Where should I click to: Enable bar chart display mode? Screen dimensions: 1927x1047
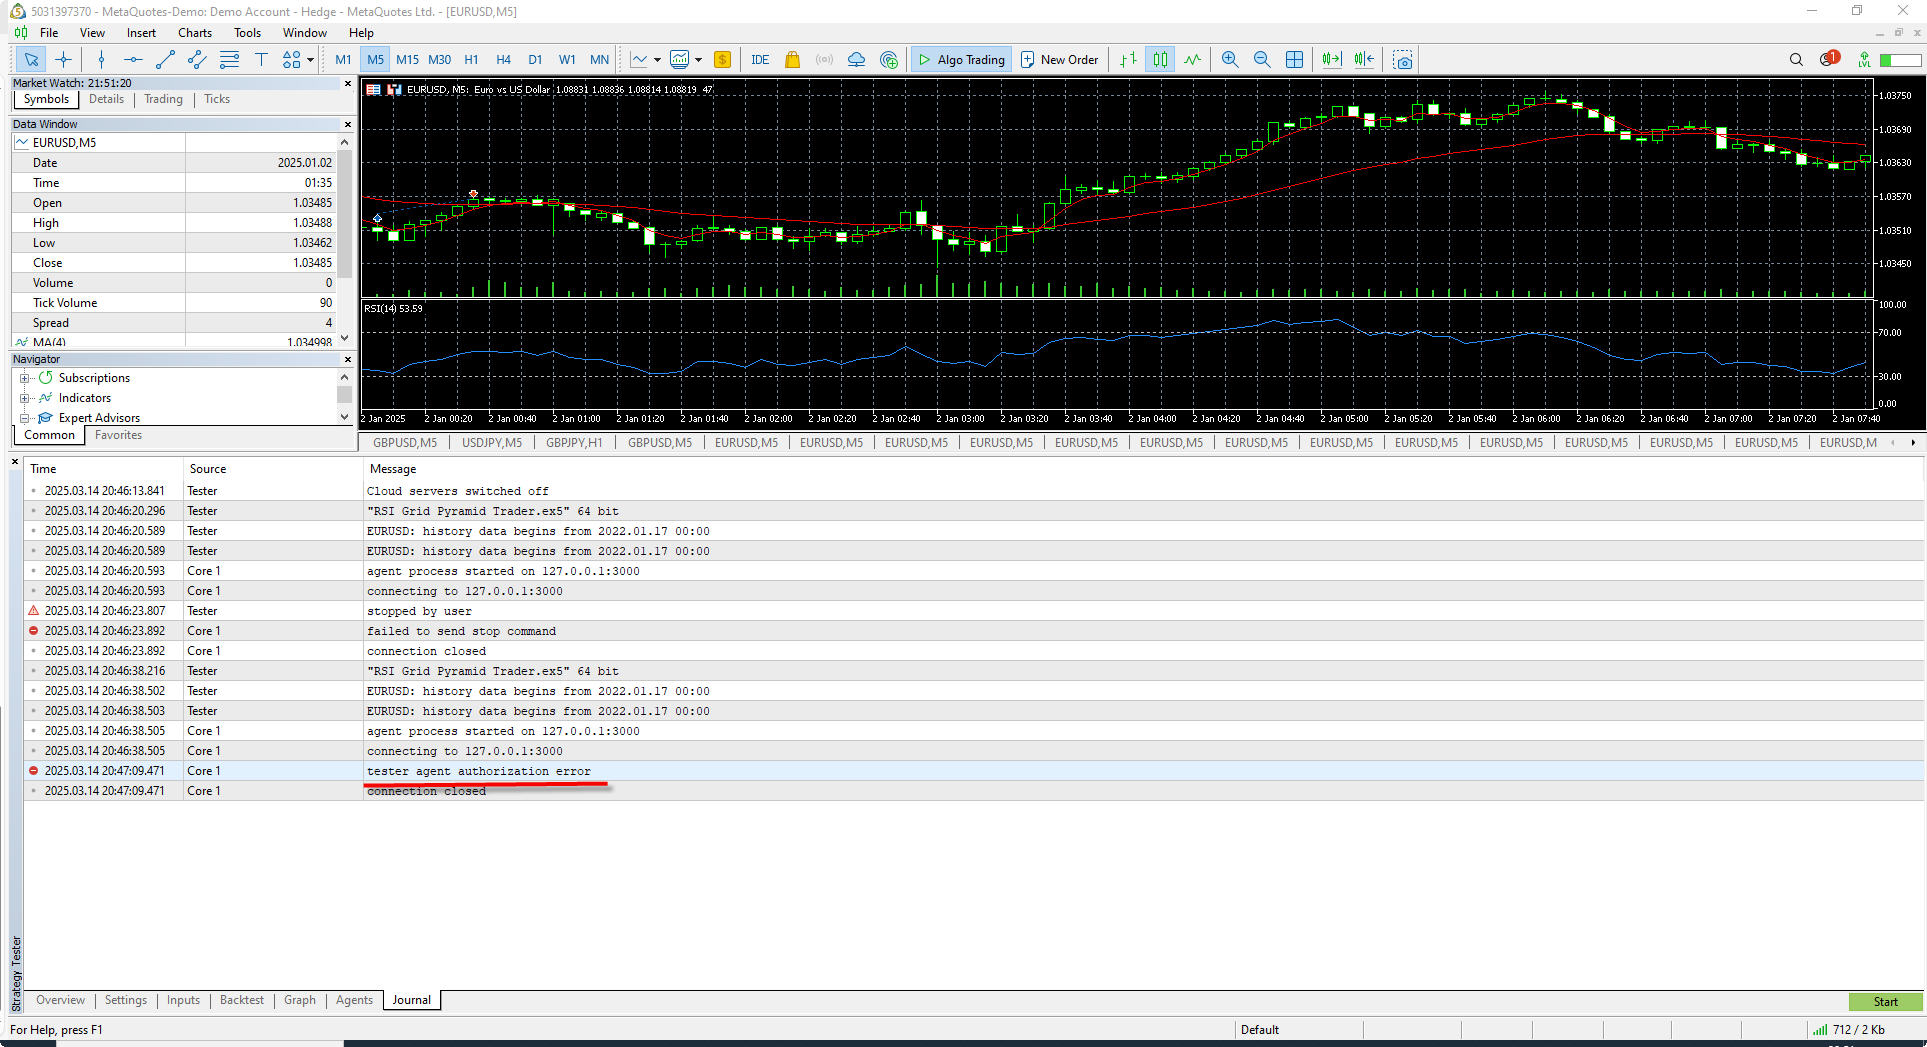tap(1128, 60)
